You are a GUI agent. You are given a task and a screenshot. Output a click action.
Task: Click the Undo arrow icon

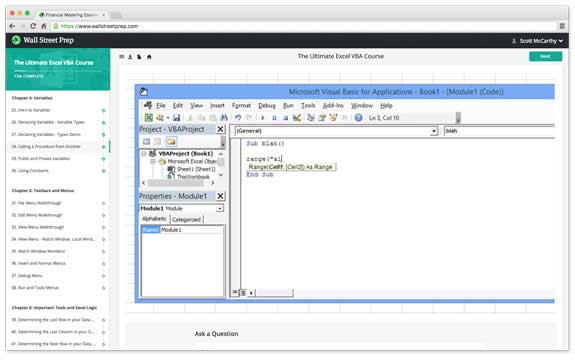238,118
